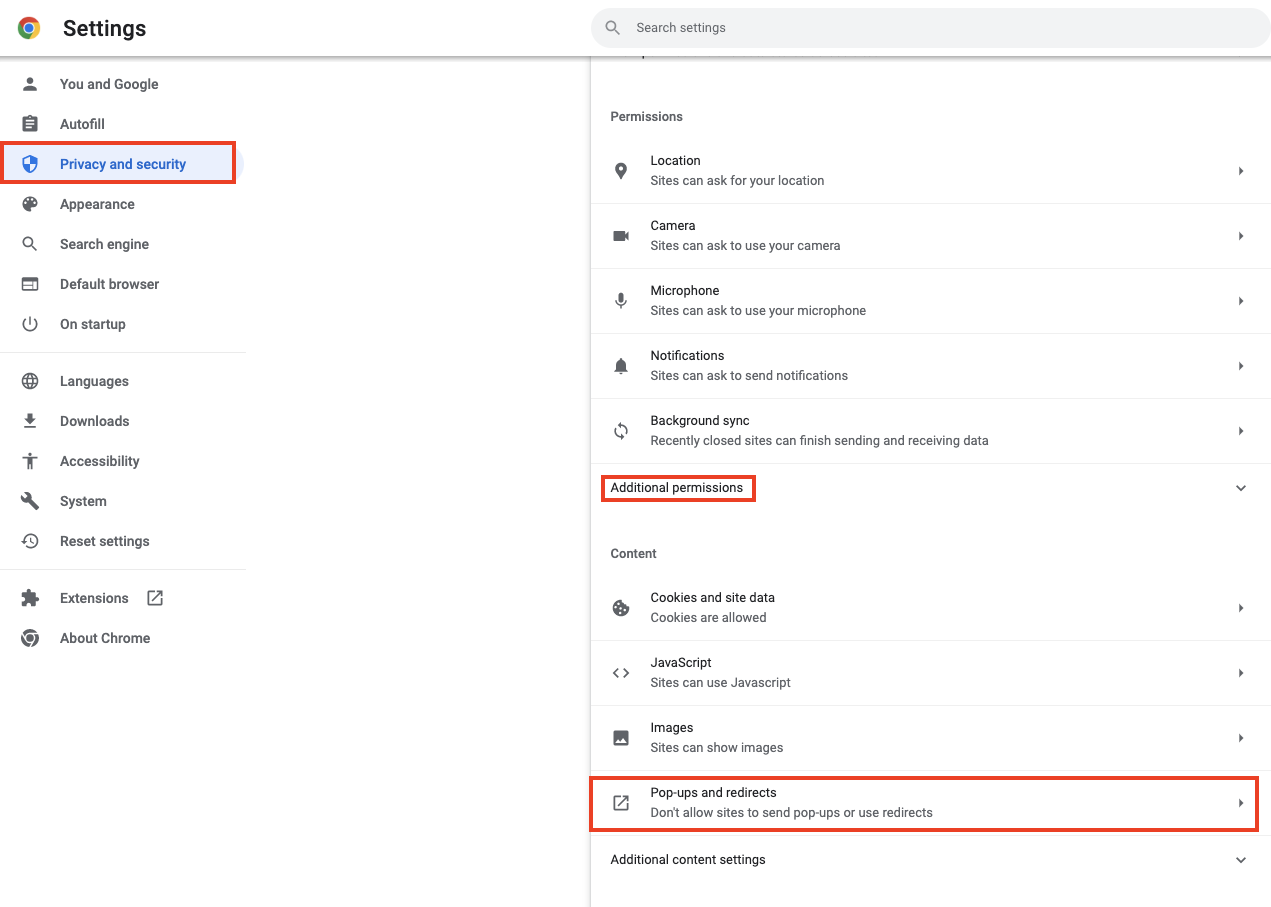This screenshot has height=907, width=1271.
Task: Click the Extensions puzzle piece icon
Action: click(30, 598)
